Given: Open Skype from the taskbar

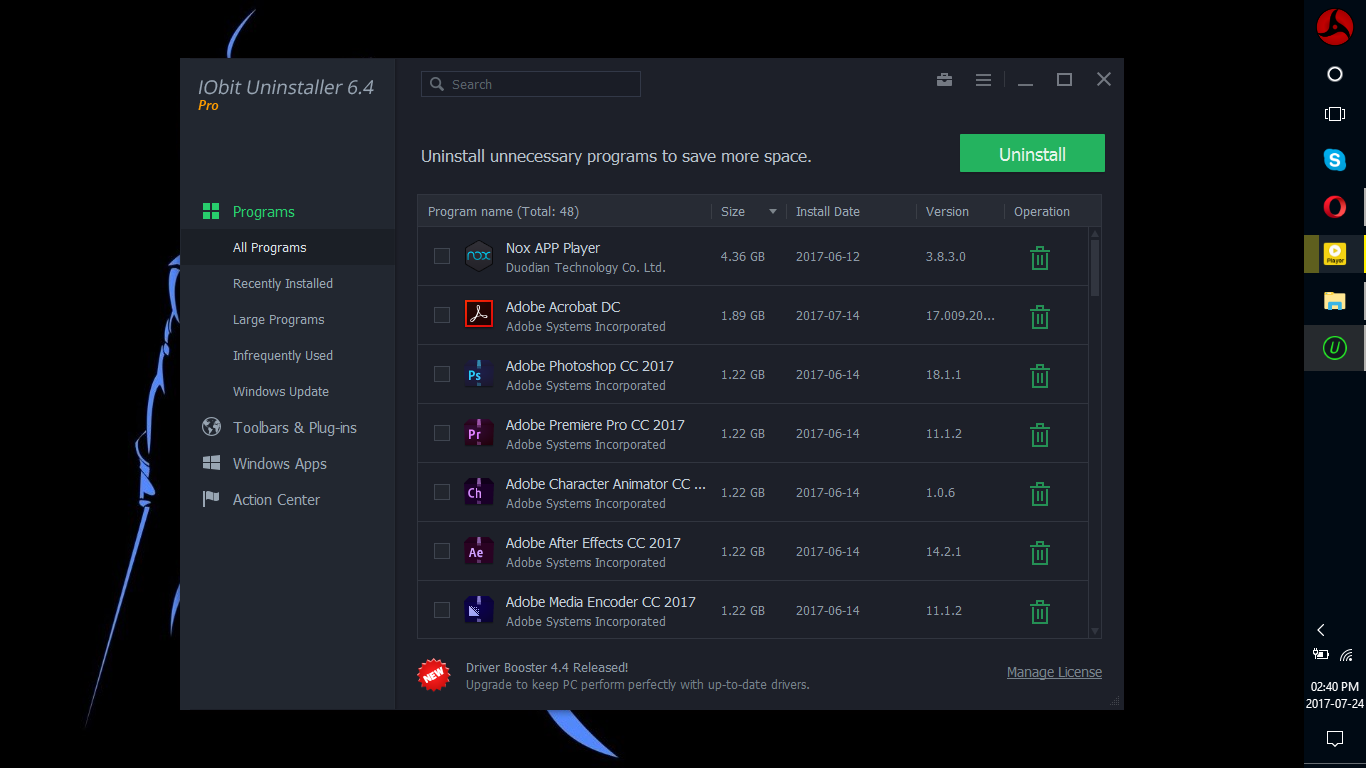Looking at the screenshot, I should [1335, 159].
